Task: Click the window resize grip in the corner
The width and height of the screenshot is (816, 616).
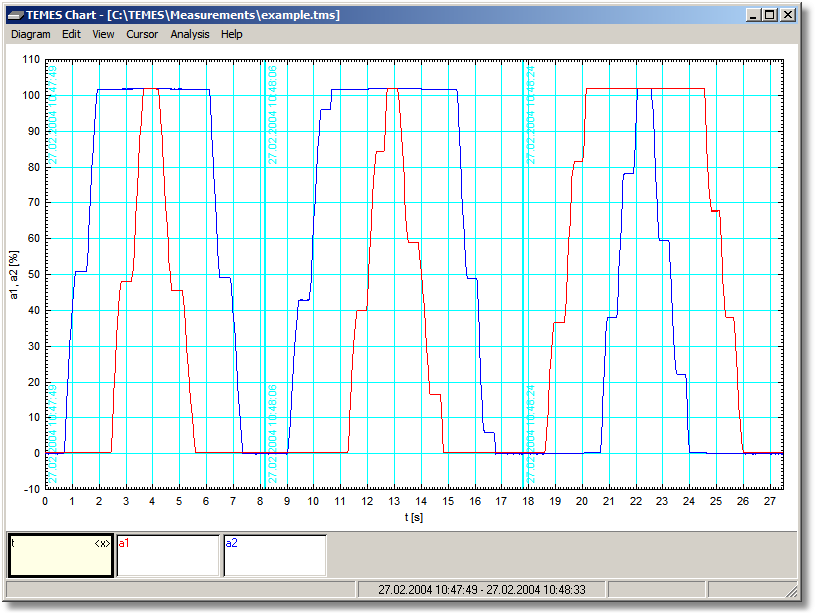Action: (x=791, y=590)
